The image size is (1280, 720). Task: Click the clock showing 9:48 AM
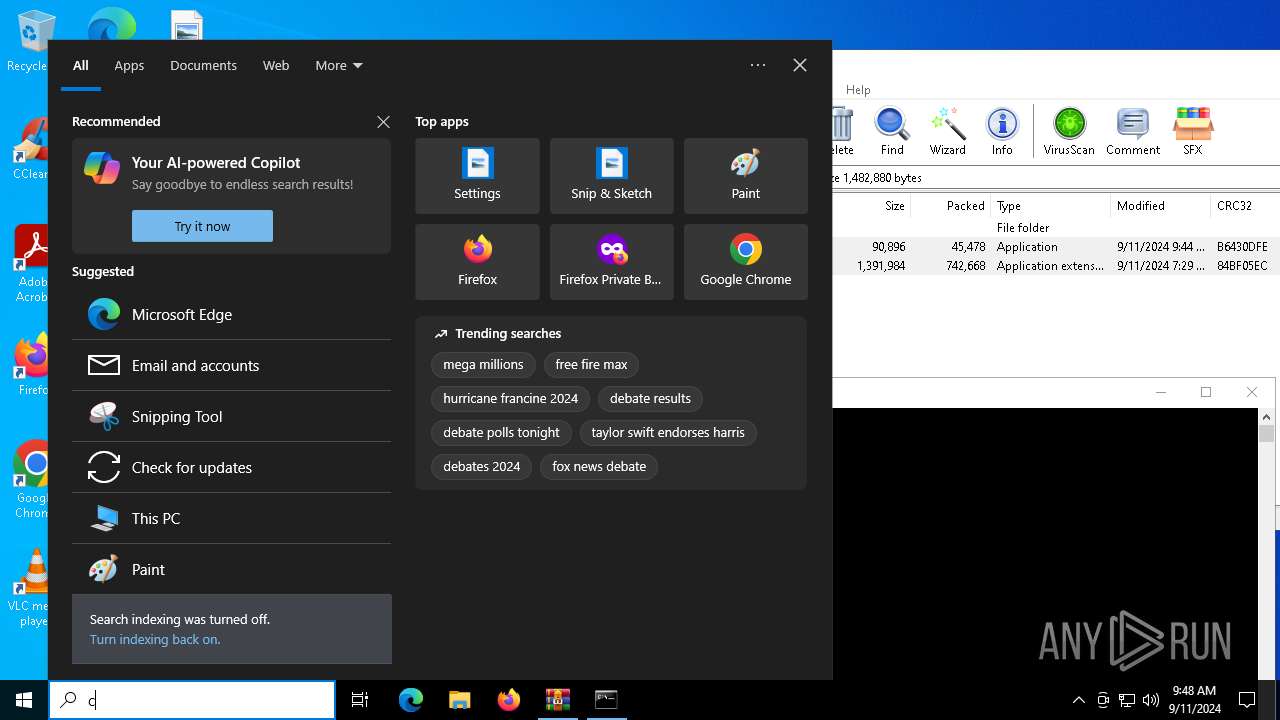click(1195, 700)
